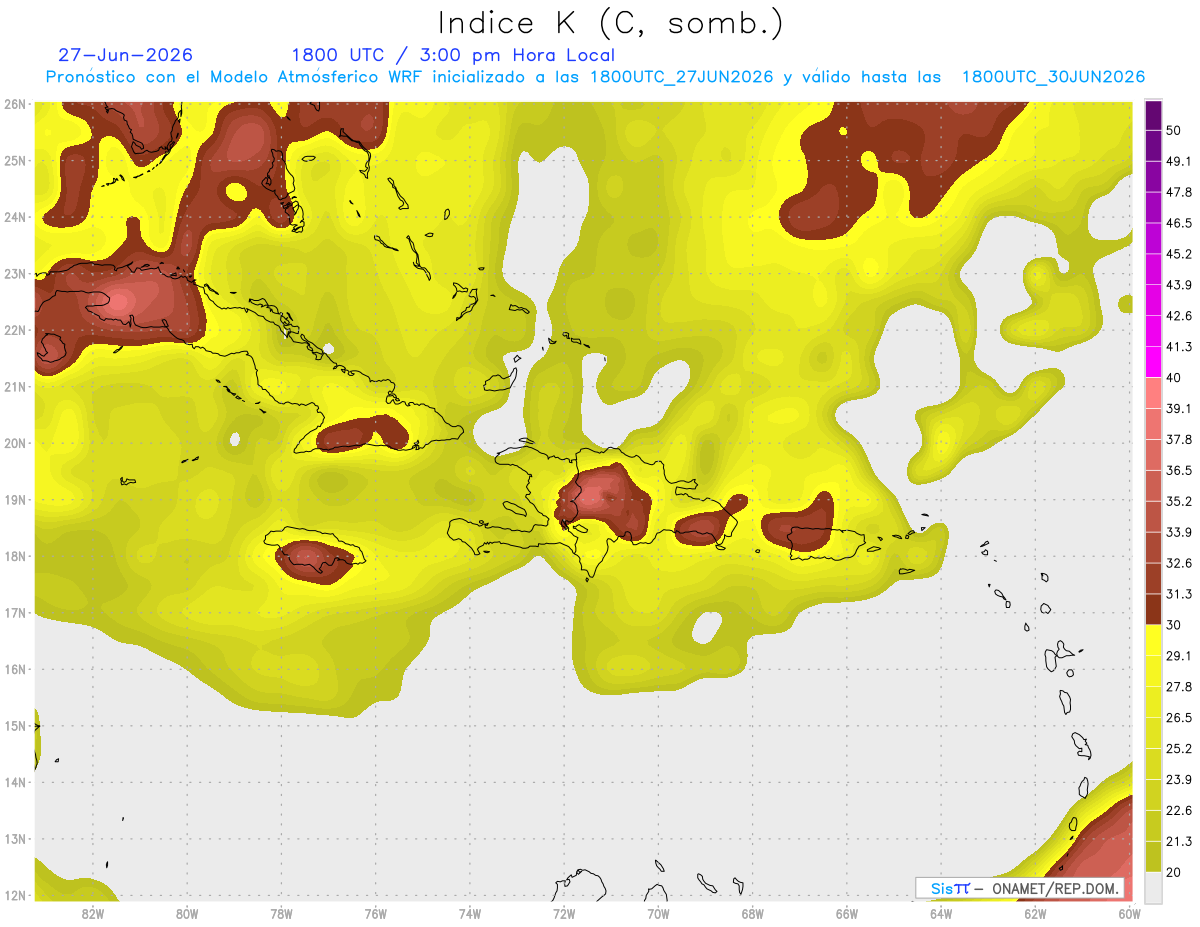The height and width of the screenshot is (927, 1200).
Task: Click latitude label '18N' on the axis
Action: pos(15,556)
